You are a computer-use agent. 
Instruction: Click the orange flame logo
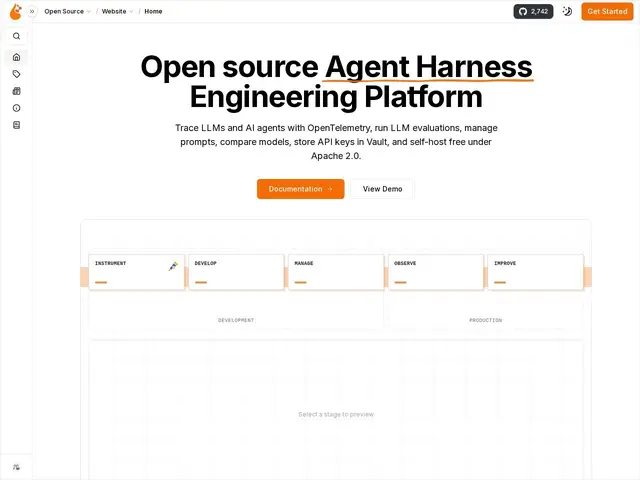(x=16, y=11)
